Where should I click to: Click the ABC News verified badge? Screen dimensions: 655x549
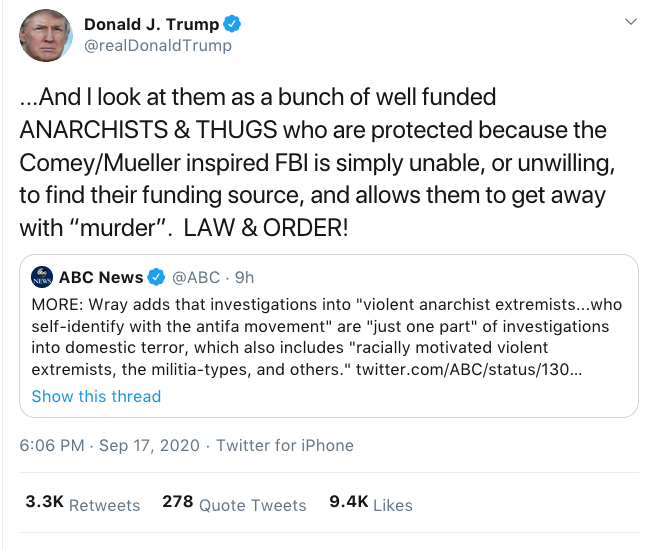(x=156, y=277)
